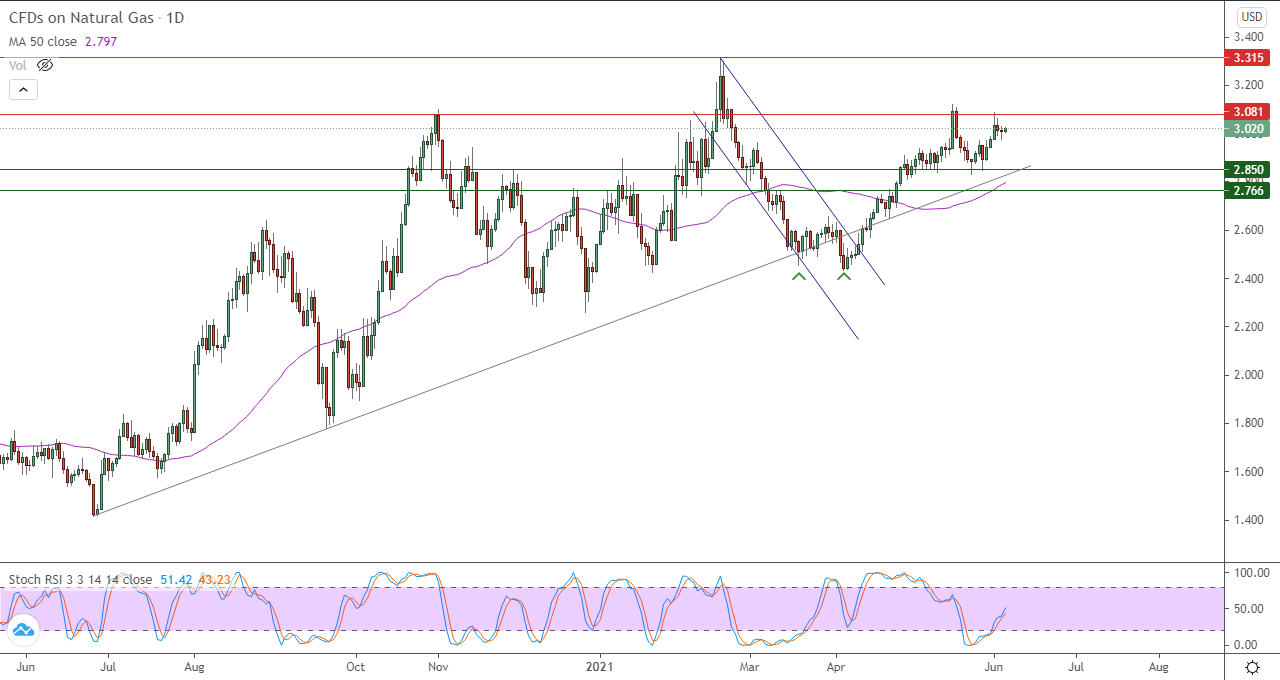Image resolution: width=1280 pixels, height=680 pixels.
Task: Click the 1.400 price scale label
Action: point(1248,520)
